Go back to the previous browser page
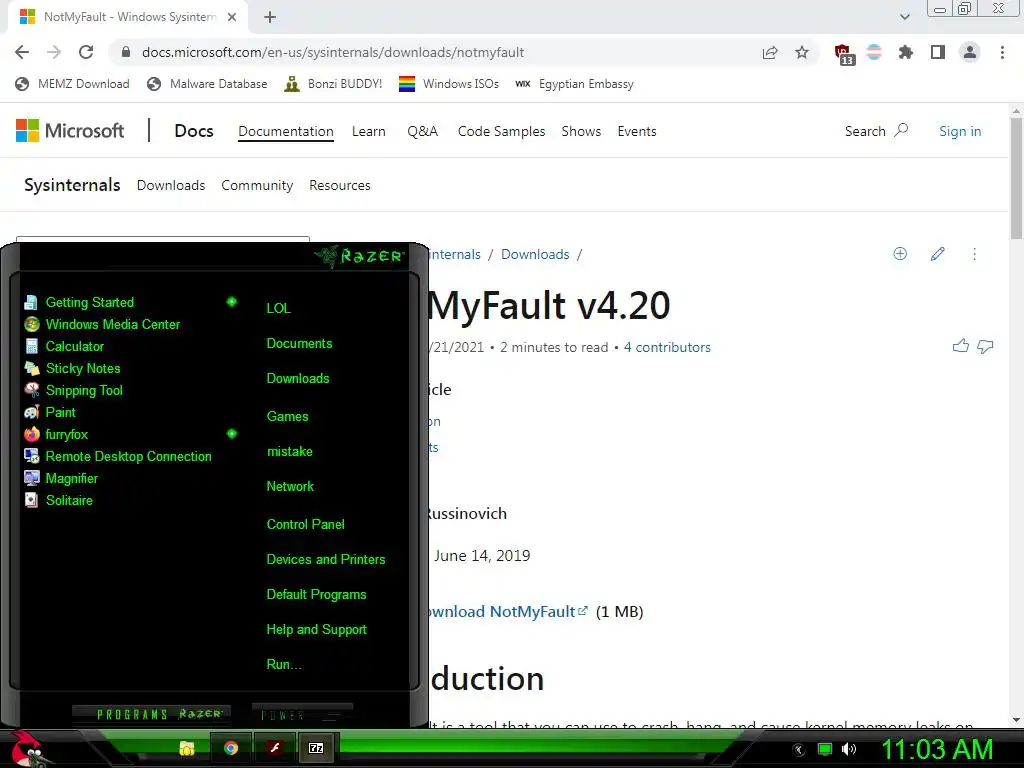The height and width of the screenshot is (768, 1024). (22, 52)
